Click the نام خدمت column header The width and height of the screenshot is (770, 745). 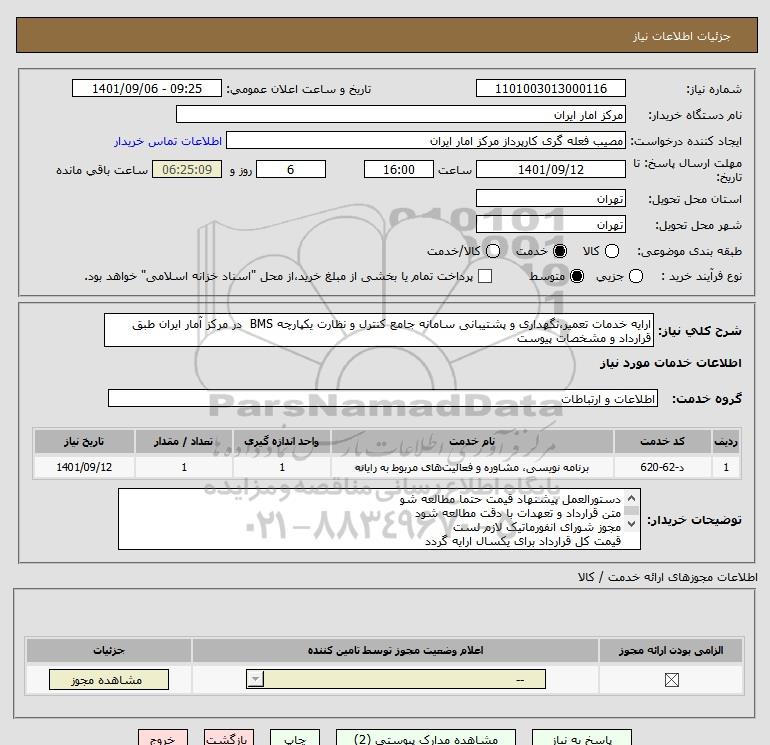pyautogui.click(x=472, y=441)
